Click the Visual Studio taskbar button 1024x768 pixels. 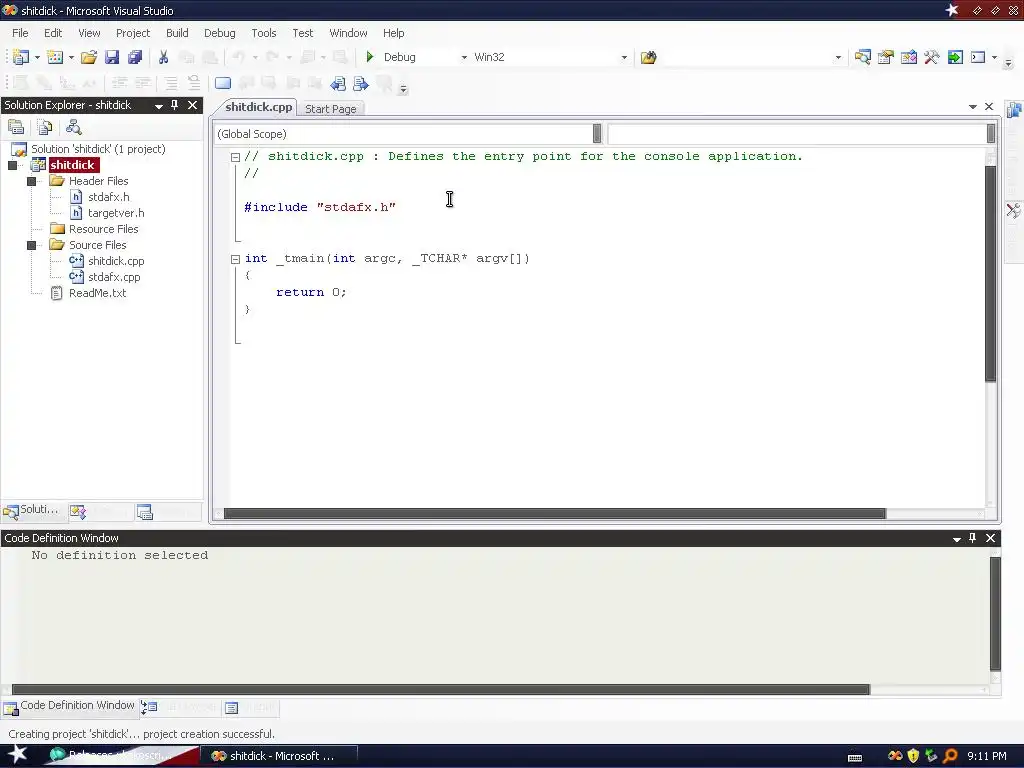[279, 756]
